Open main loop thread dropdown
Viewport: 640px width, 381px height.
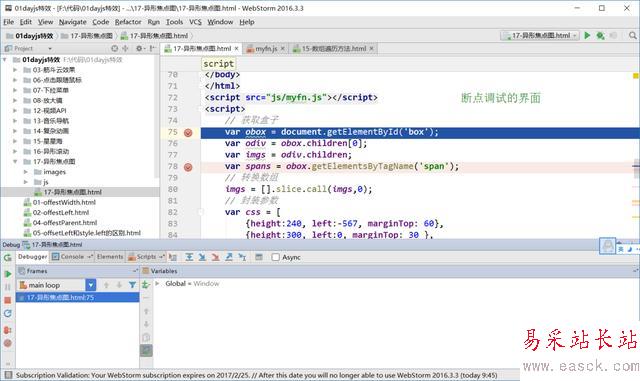(91, 285)
